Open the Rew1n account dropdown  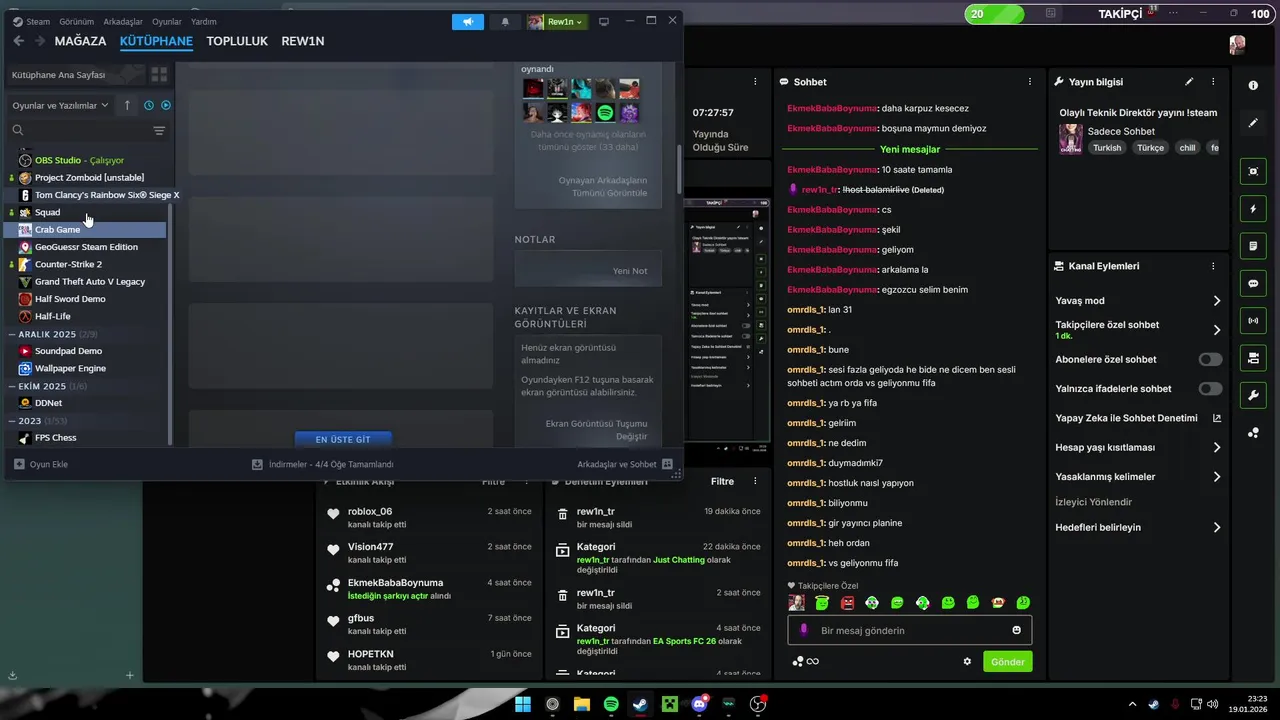556,21
